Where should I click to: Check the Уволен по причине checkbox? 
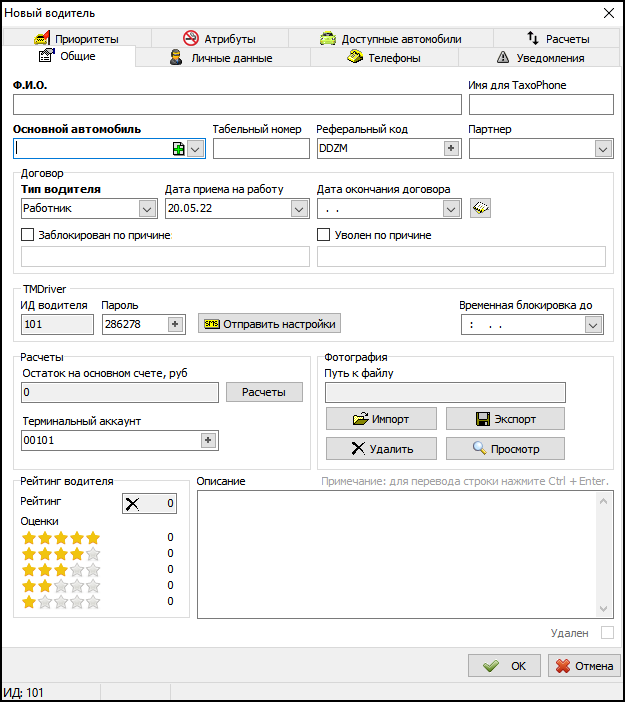tap(324, 235)
